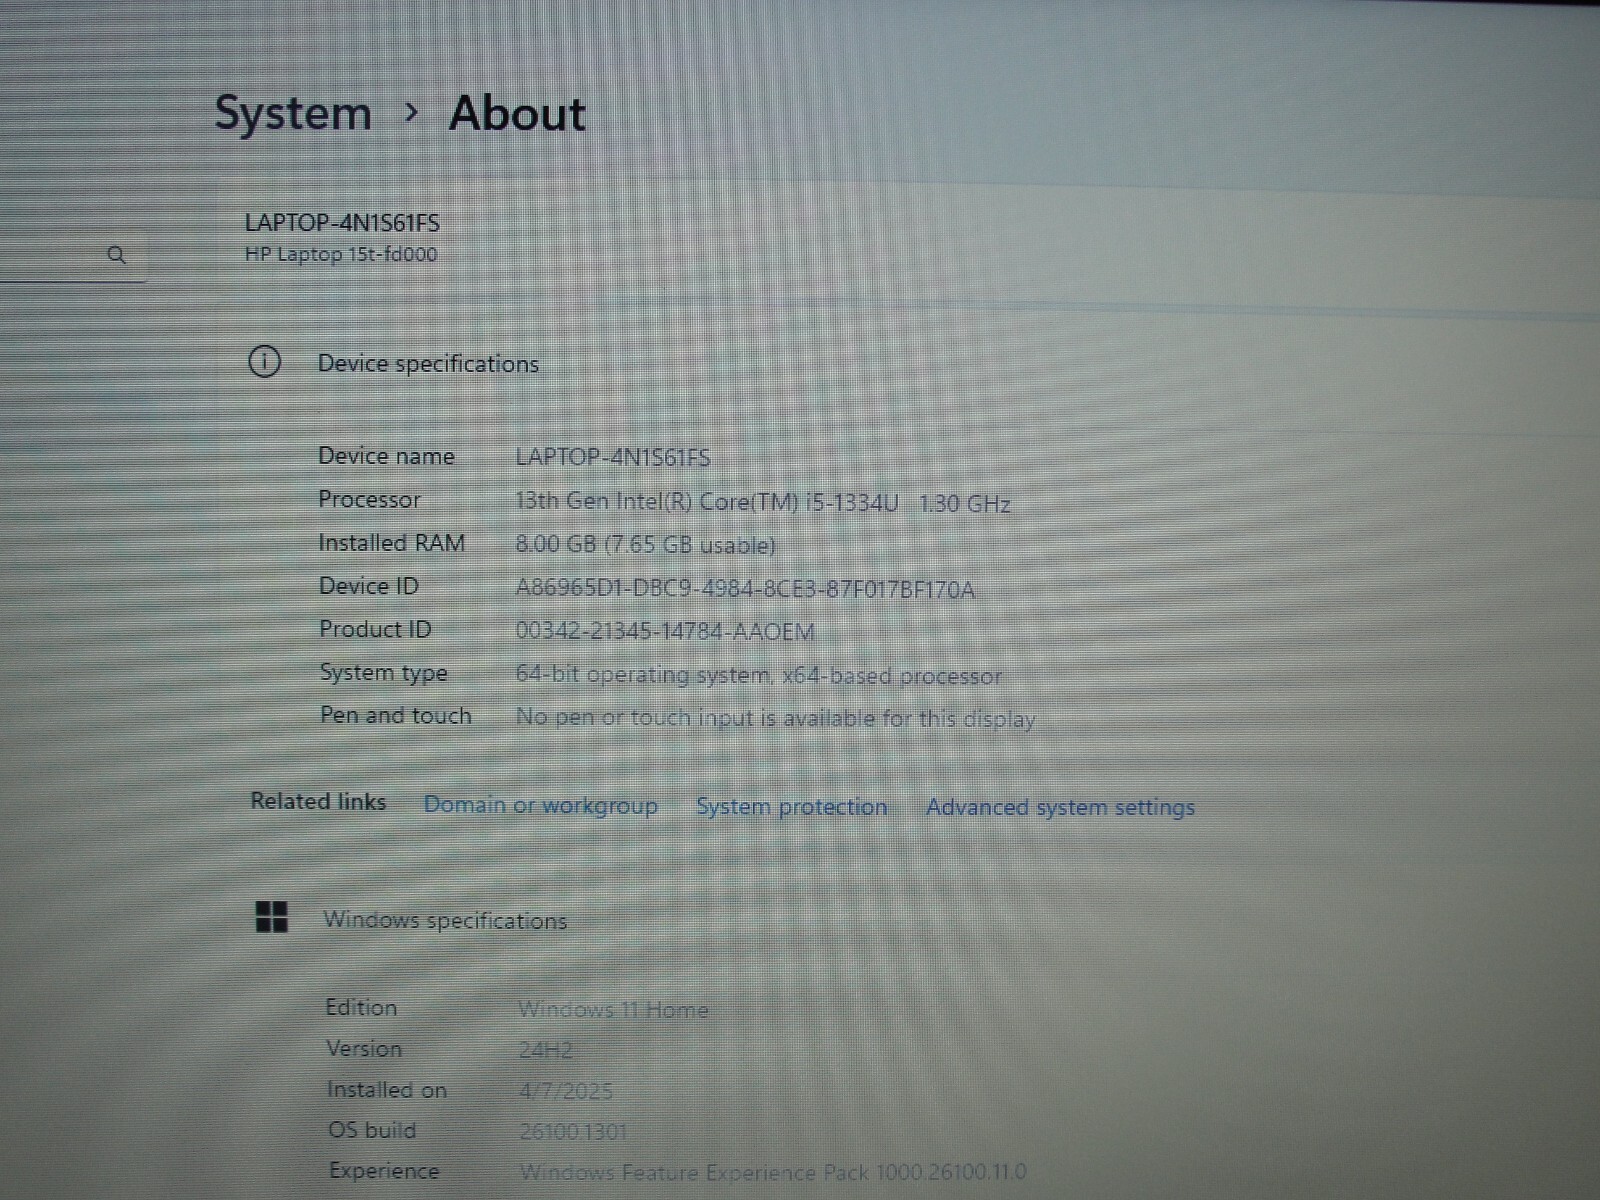Select the 13th Gen Intel Core i5-1334U value
Viewport: 1600px width, 1200px height.
[x=763, y=502]
